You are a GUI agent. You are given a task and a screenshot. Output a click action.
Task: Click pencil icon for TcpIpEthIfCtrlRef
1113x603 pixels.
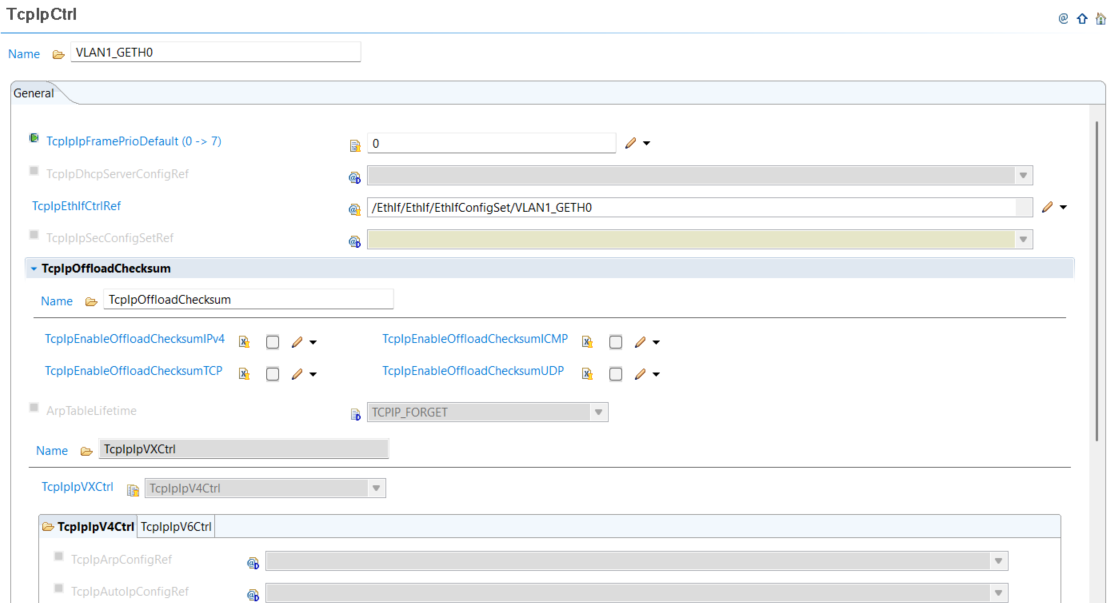1047,207
